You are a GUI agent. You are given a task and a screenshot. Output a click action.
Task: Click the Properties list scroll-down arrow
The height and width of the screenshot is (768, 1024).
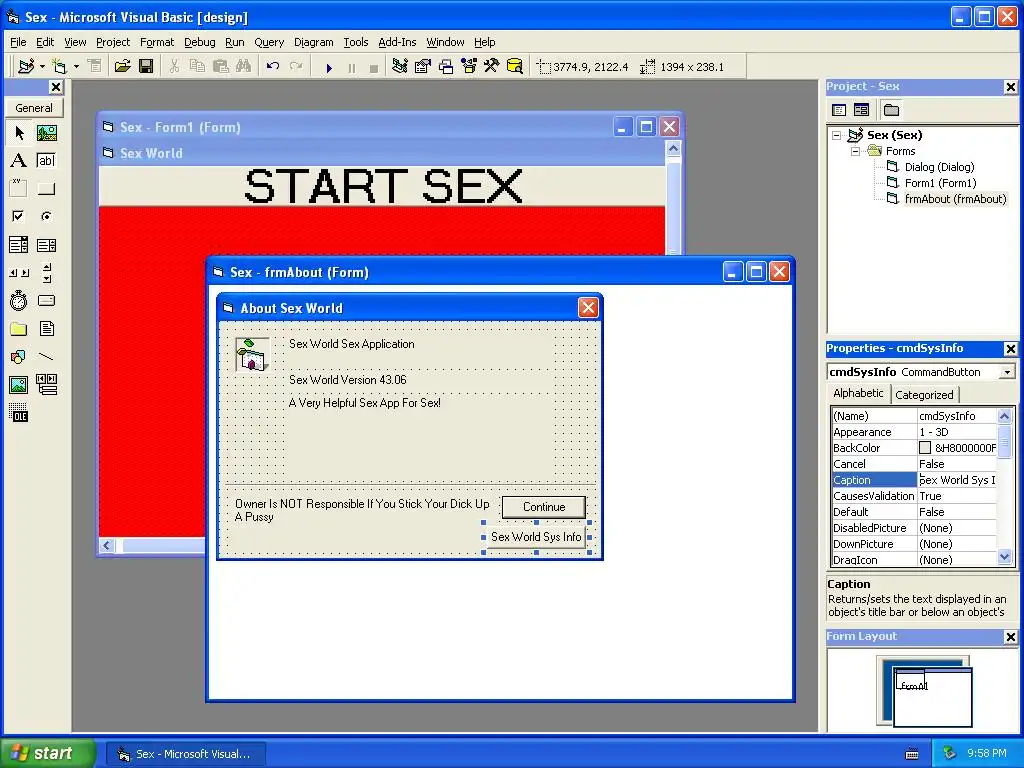click(1004, 557)
